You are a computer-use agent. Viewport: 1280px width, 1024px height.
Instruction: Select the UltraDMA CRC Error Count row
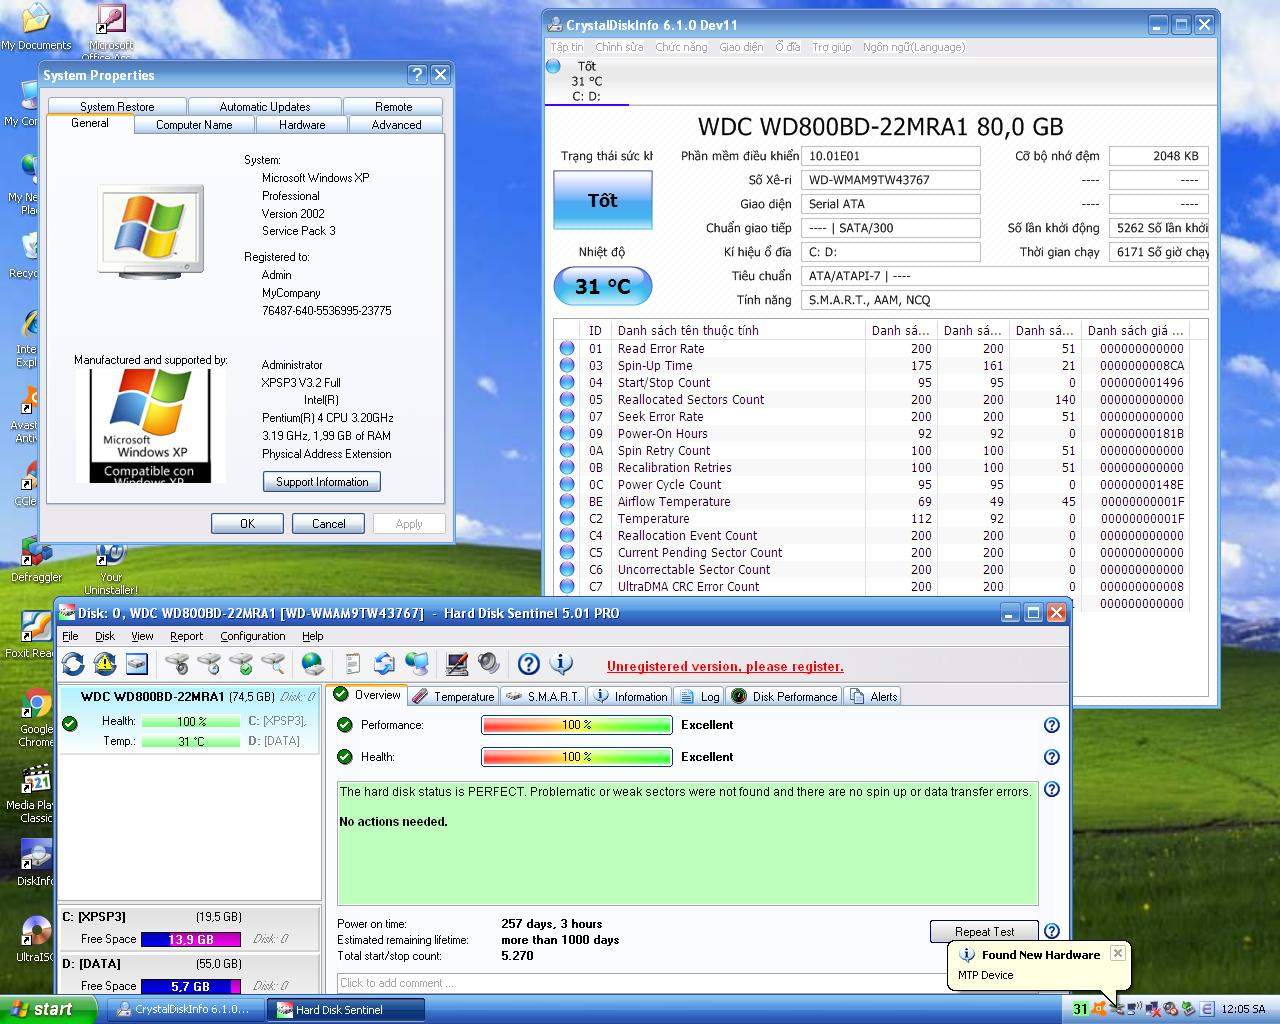(872, 587)
